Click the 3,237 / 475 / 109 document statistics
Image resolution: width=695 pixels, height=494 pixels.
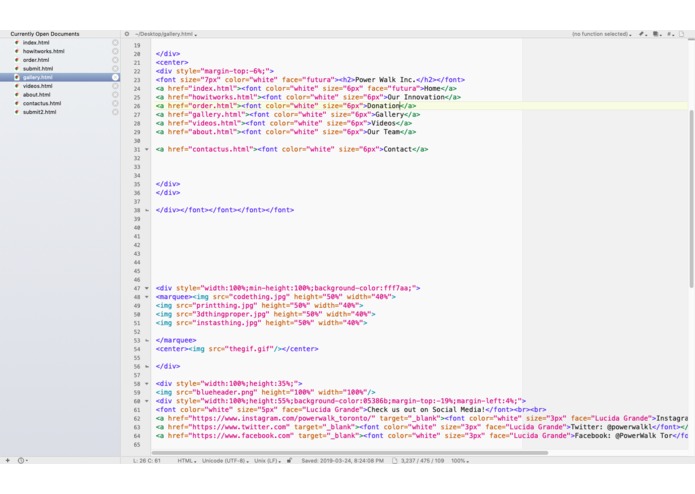[x=422, y=460]
